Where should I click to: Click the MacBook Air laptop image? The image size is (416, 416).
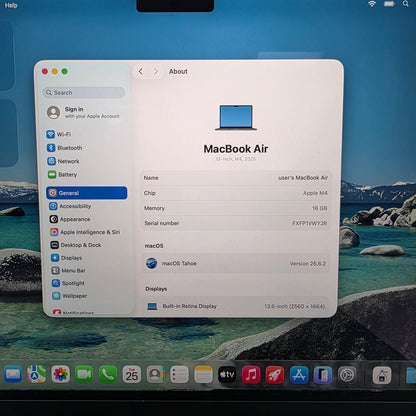pyautogui.click(x=236, y=117)
